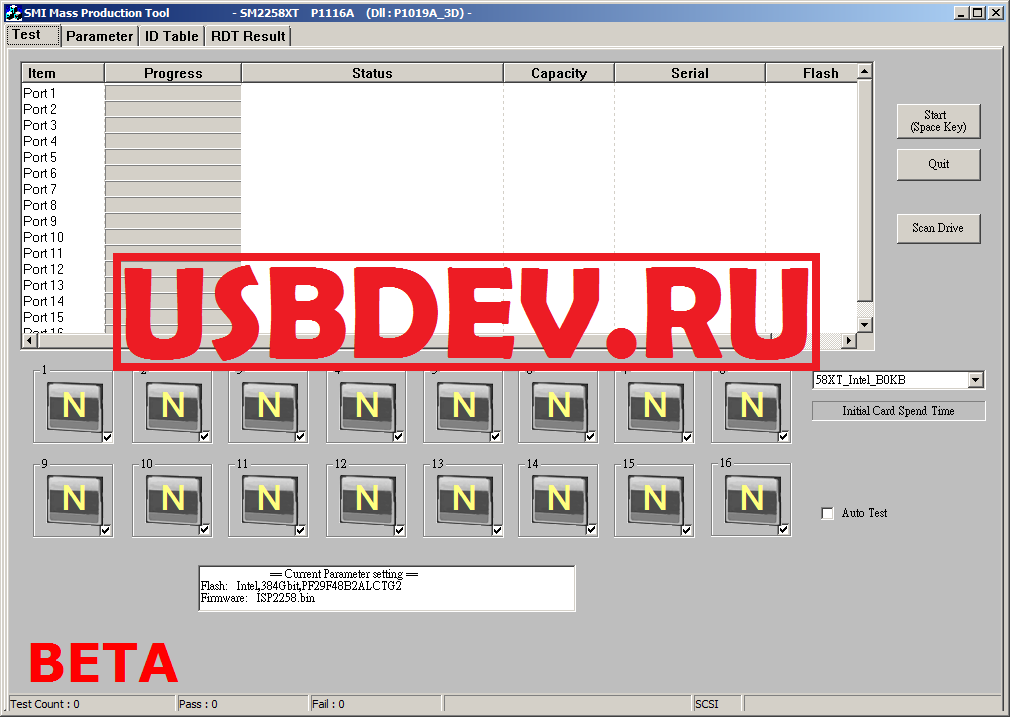Click the port list scroll up arrow
The width and height of the screenshot is (1010, 717).
click(865, 71)
